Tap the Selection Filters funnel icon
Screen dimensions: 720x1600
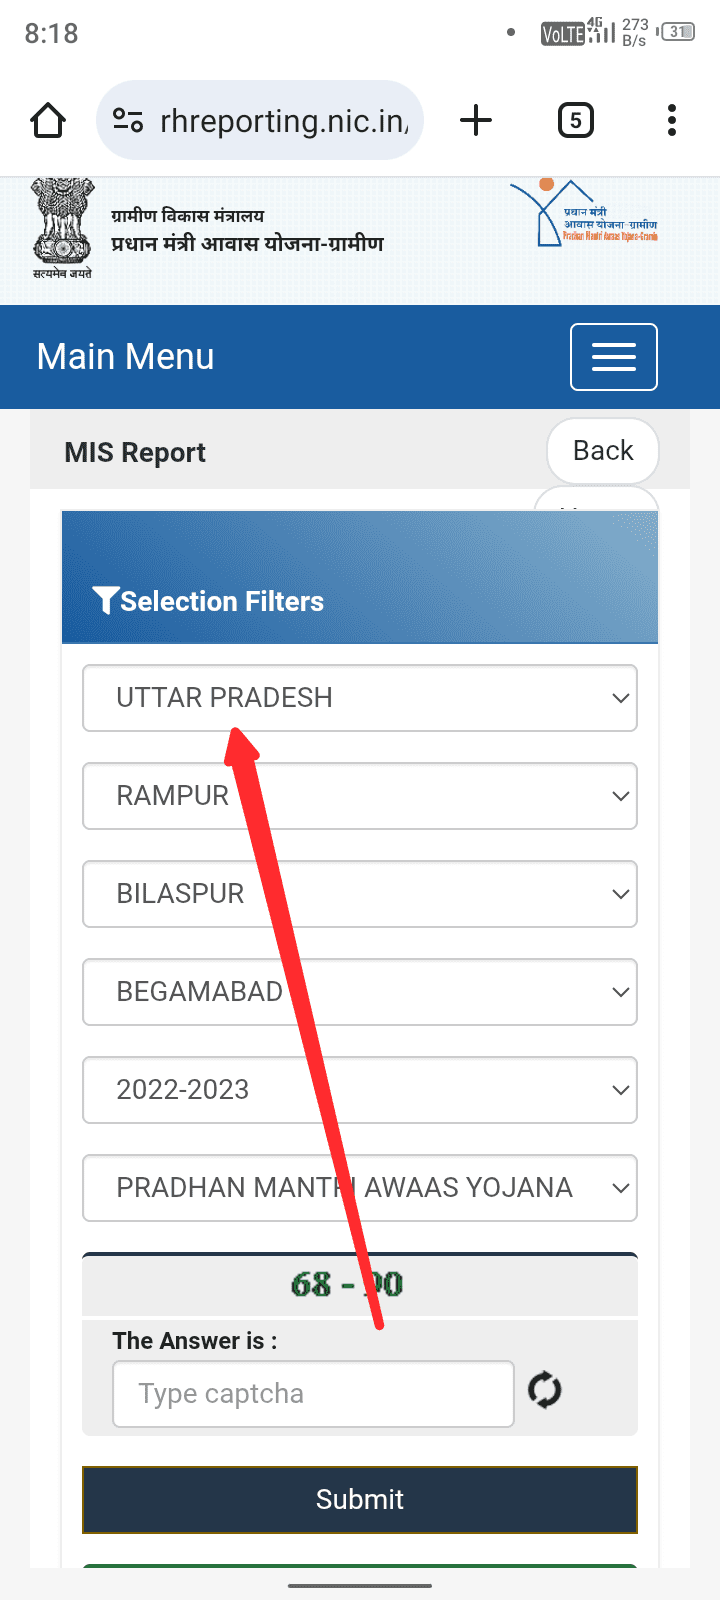(105, 600)
